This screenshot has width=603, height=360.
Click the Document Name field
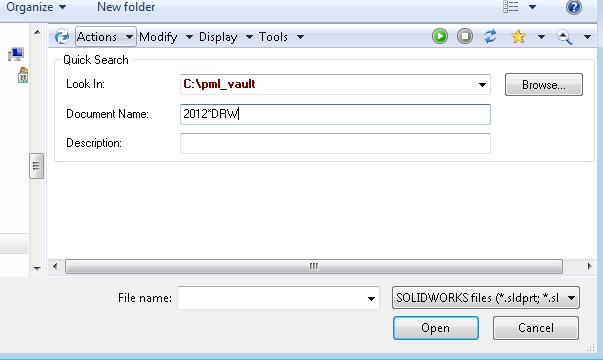(335, 114)
